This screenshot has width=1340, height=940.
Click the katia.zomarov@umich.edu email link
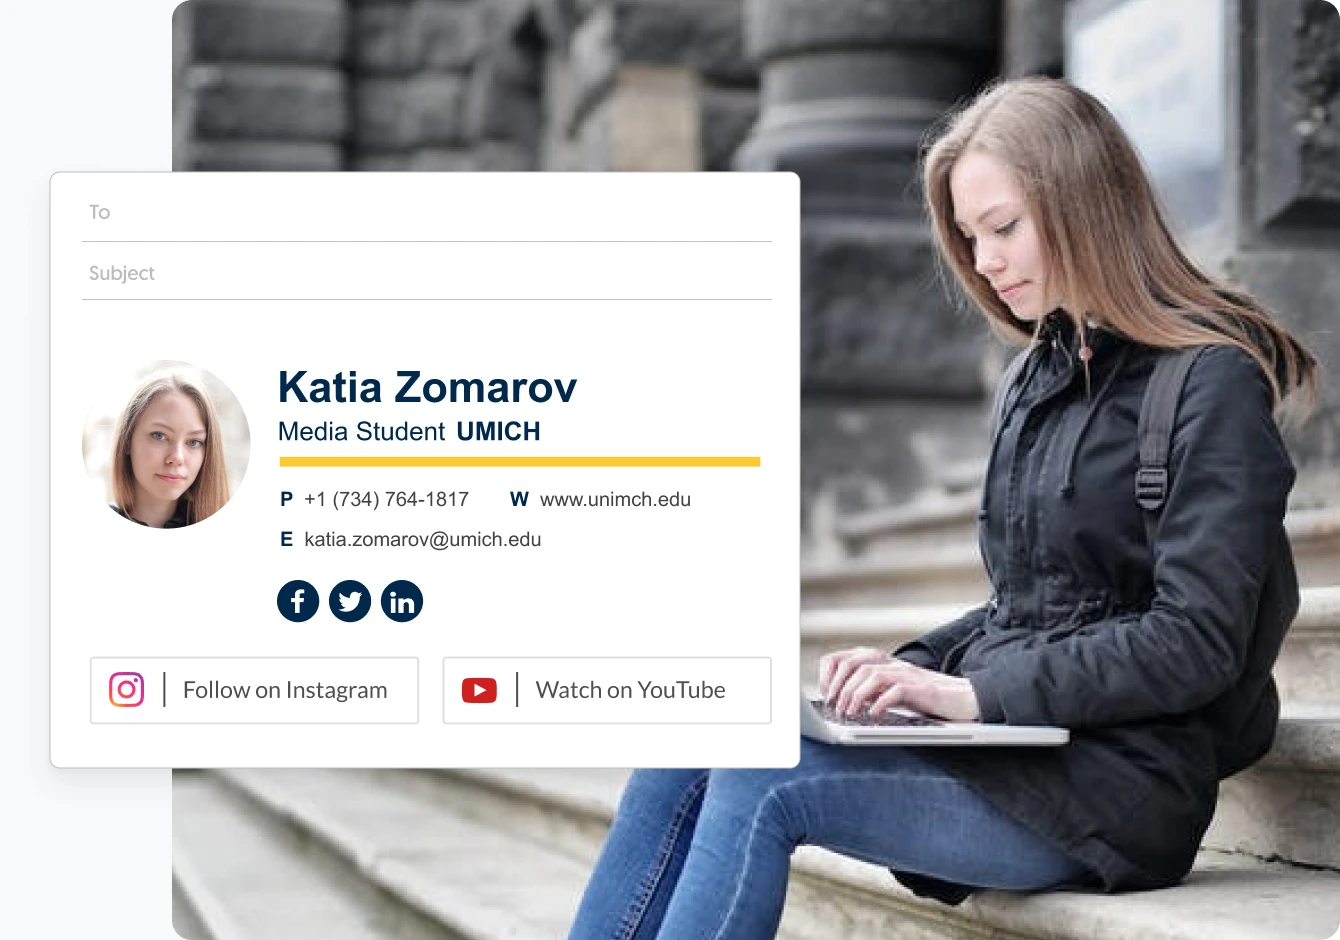tap(424, 539)
